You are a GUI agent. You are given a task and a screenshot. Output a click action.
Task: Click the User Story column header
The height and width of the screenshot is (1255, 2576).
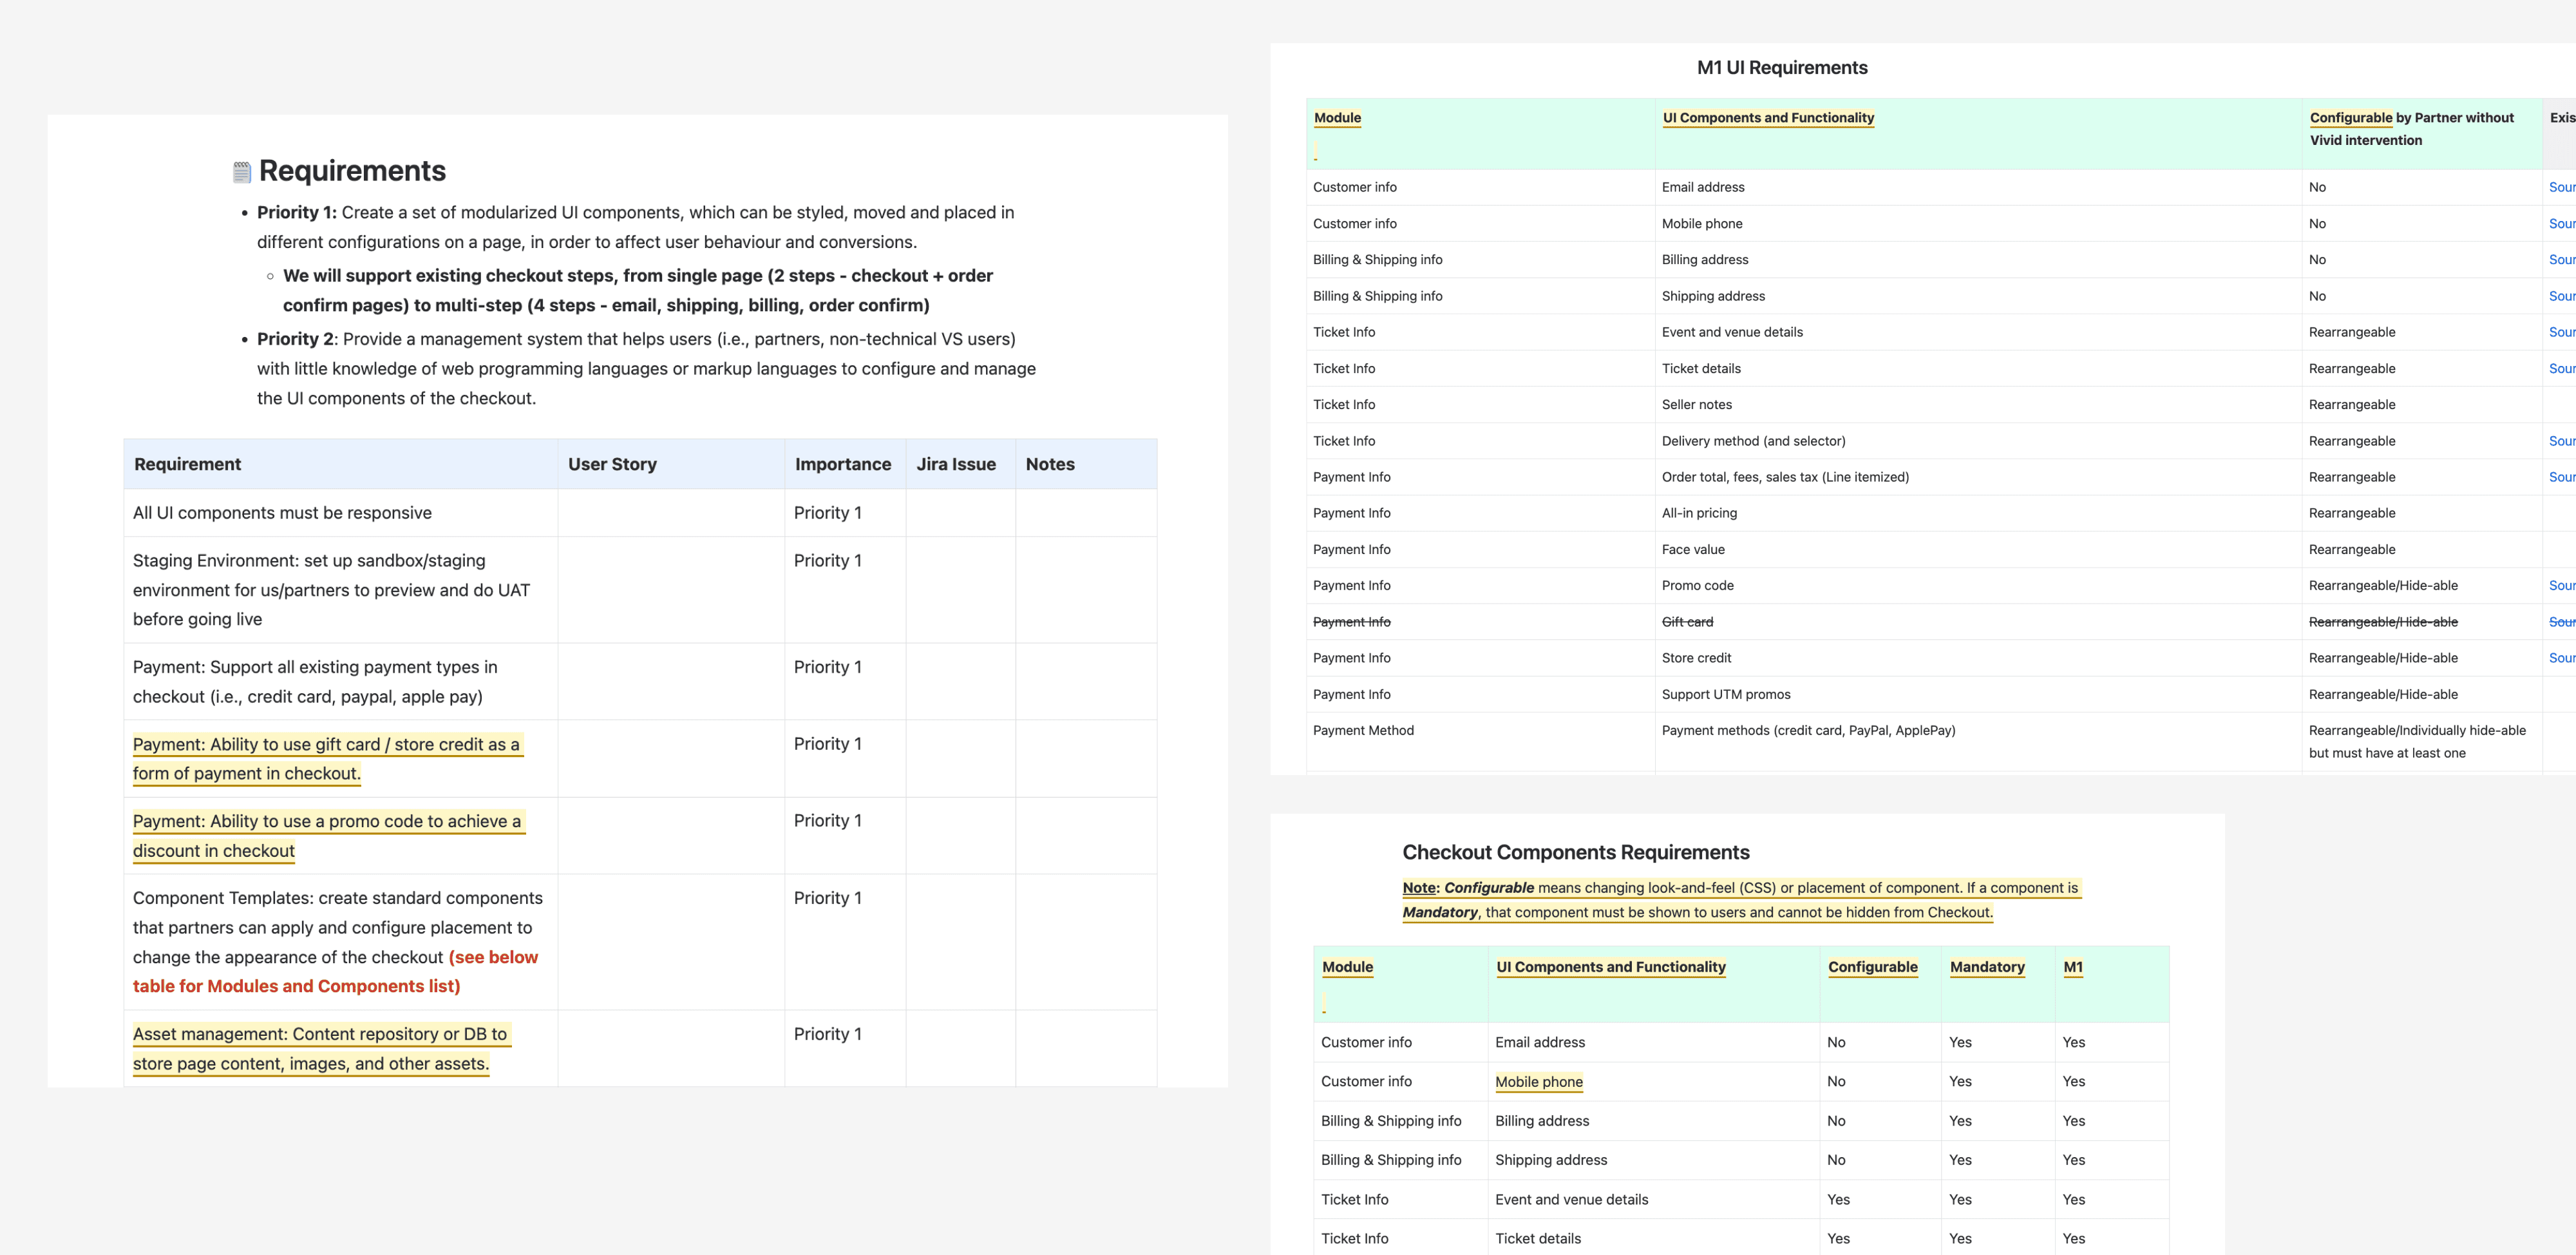click(x=612, y=464)
